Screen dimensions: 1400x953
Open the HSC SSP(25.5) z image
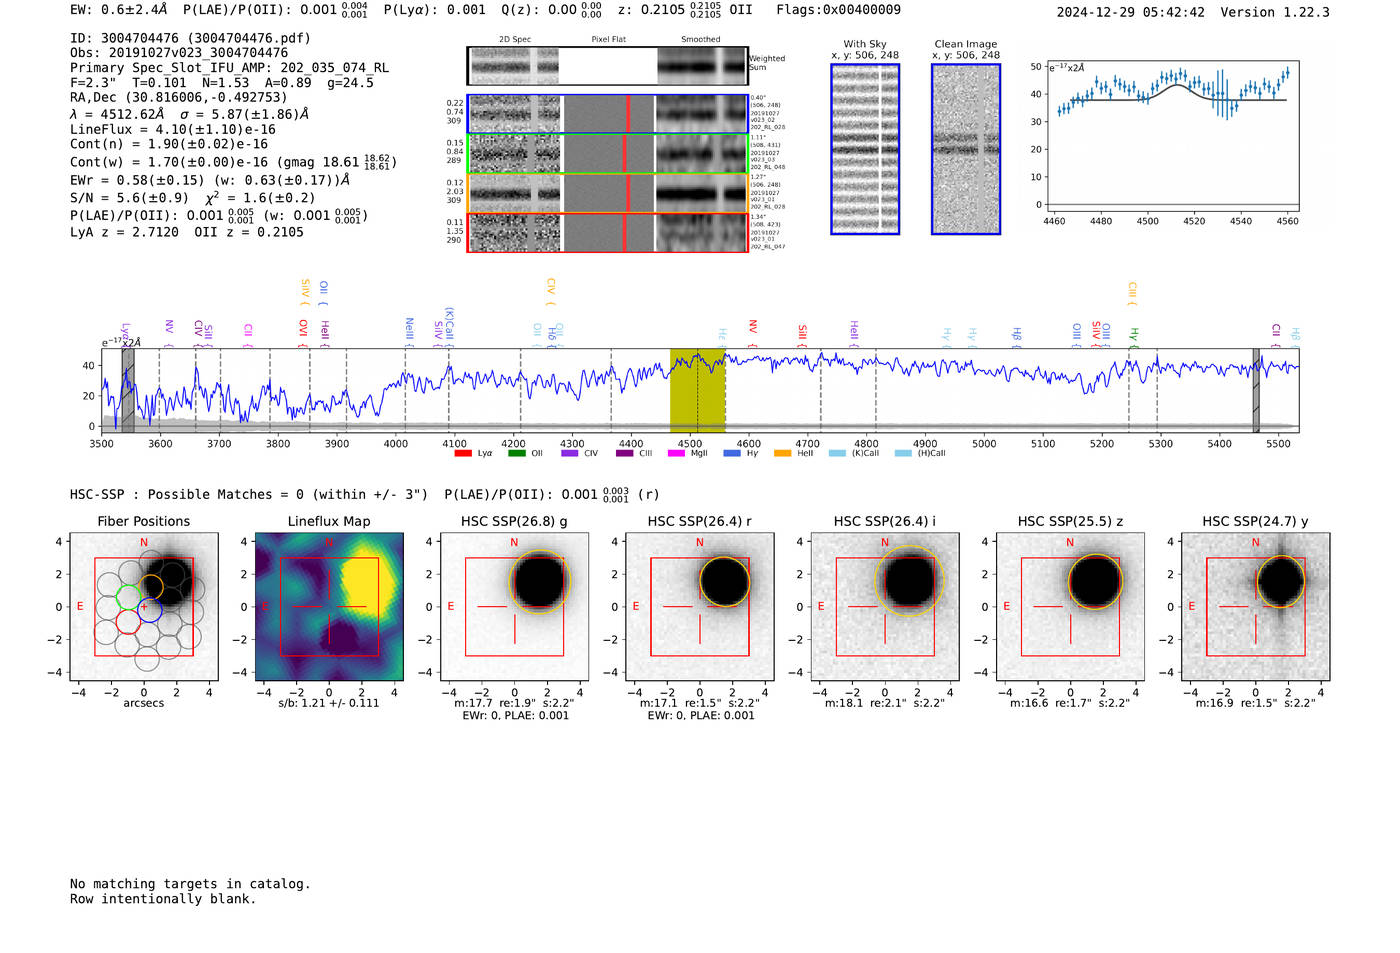coord(1070,606)
